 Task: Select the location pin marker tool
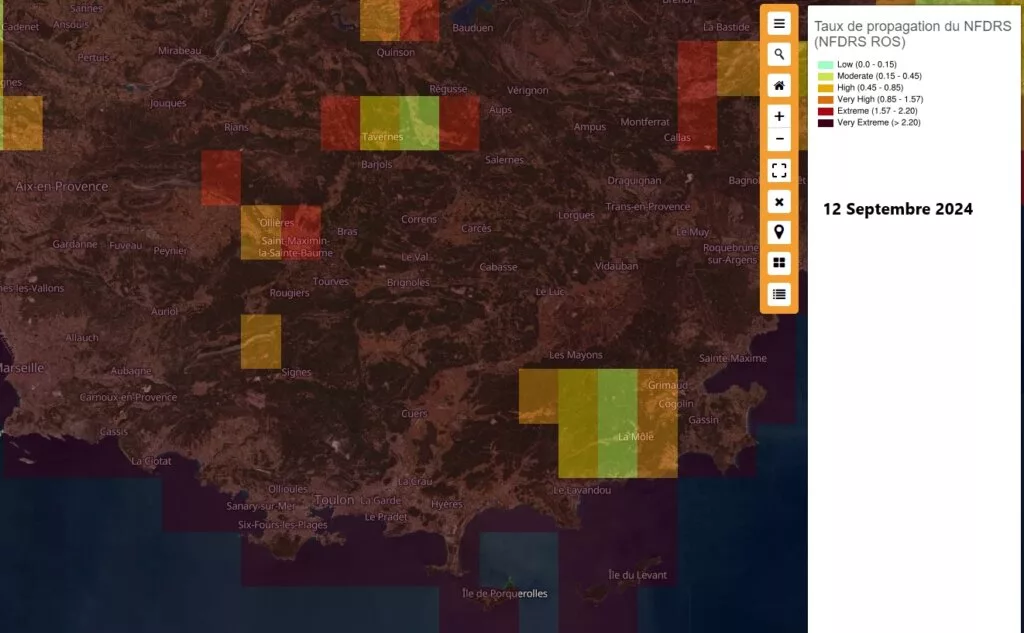[779, 233]
